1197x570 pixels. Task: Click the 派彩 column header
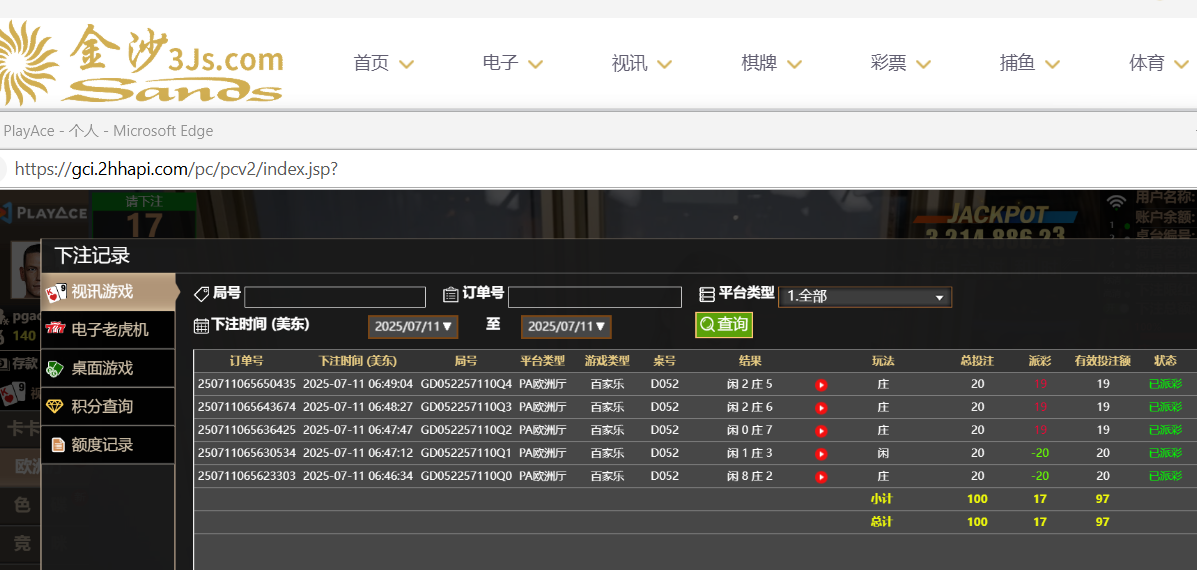point(1040,361)
